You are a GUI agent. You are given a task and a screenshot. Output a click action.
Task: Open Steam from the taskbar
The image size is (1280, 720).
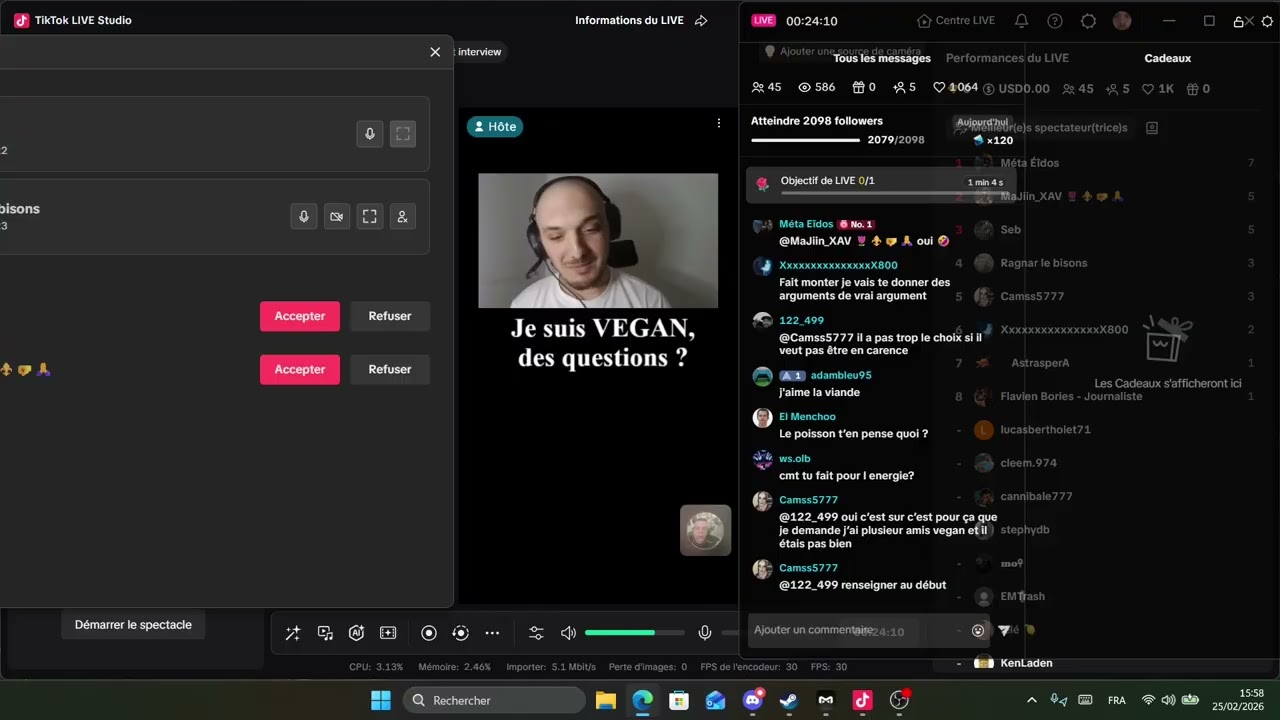(x=789, y=700)
